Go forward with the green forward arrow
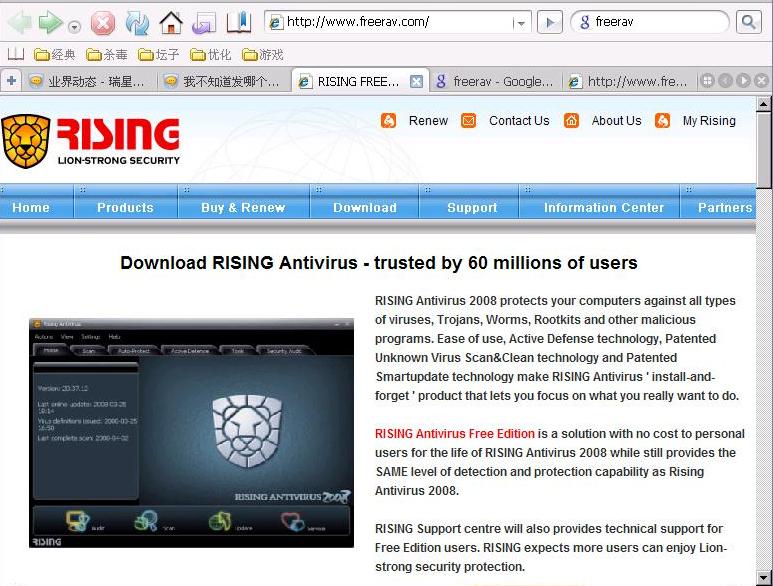Screen dimensions: 773x586 pyautogui.click(x=49, y=22)
